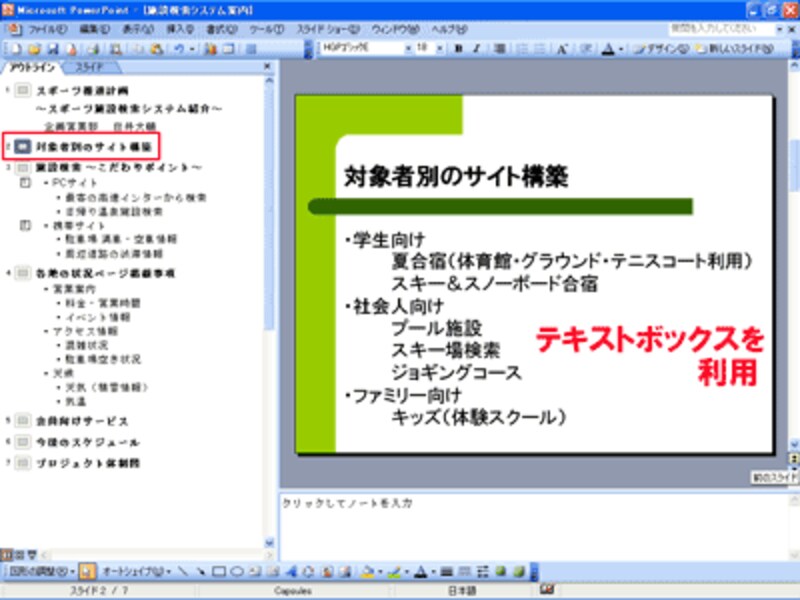Viewport: 800px width, 600px height.
Task: Click the red テキストボックスを利用 text box
Action: [x=650, y=356]
